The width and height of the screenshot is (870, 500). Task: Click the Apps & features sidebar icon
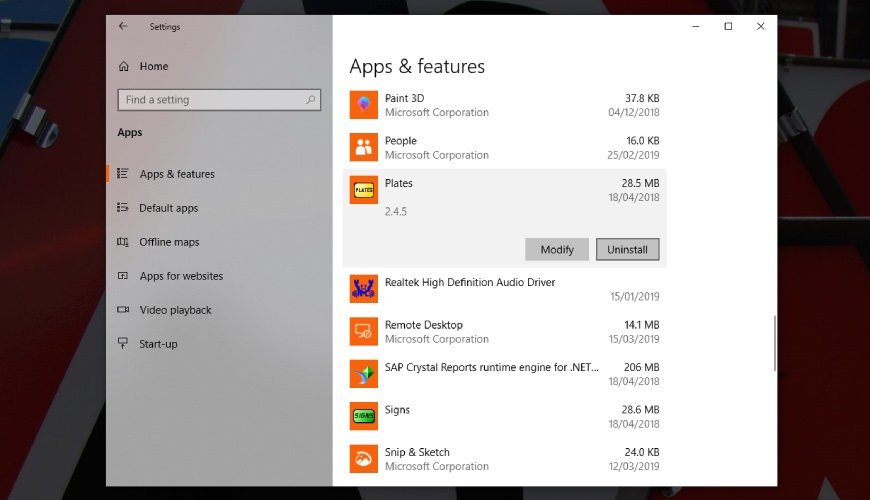[123, 174]
